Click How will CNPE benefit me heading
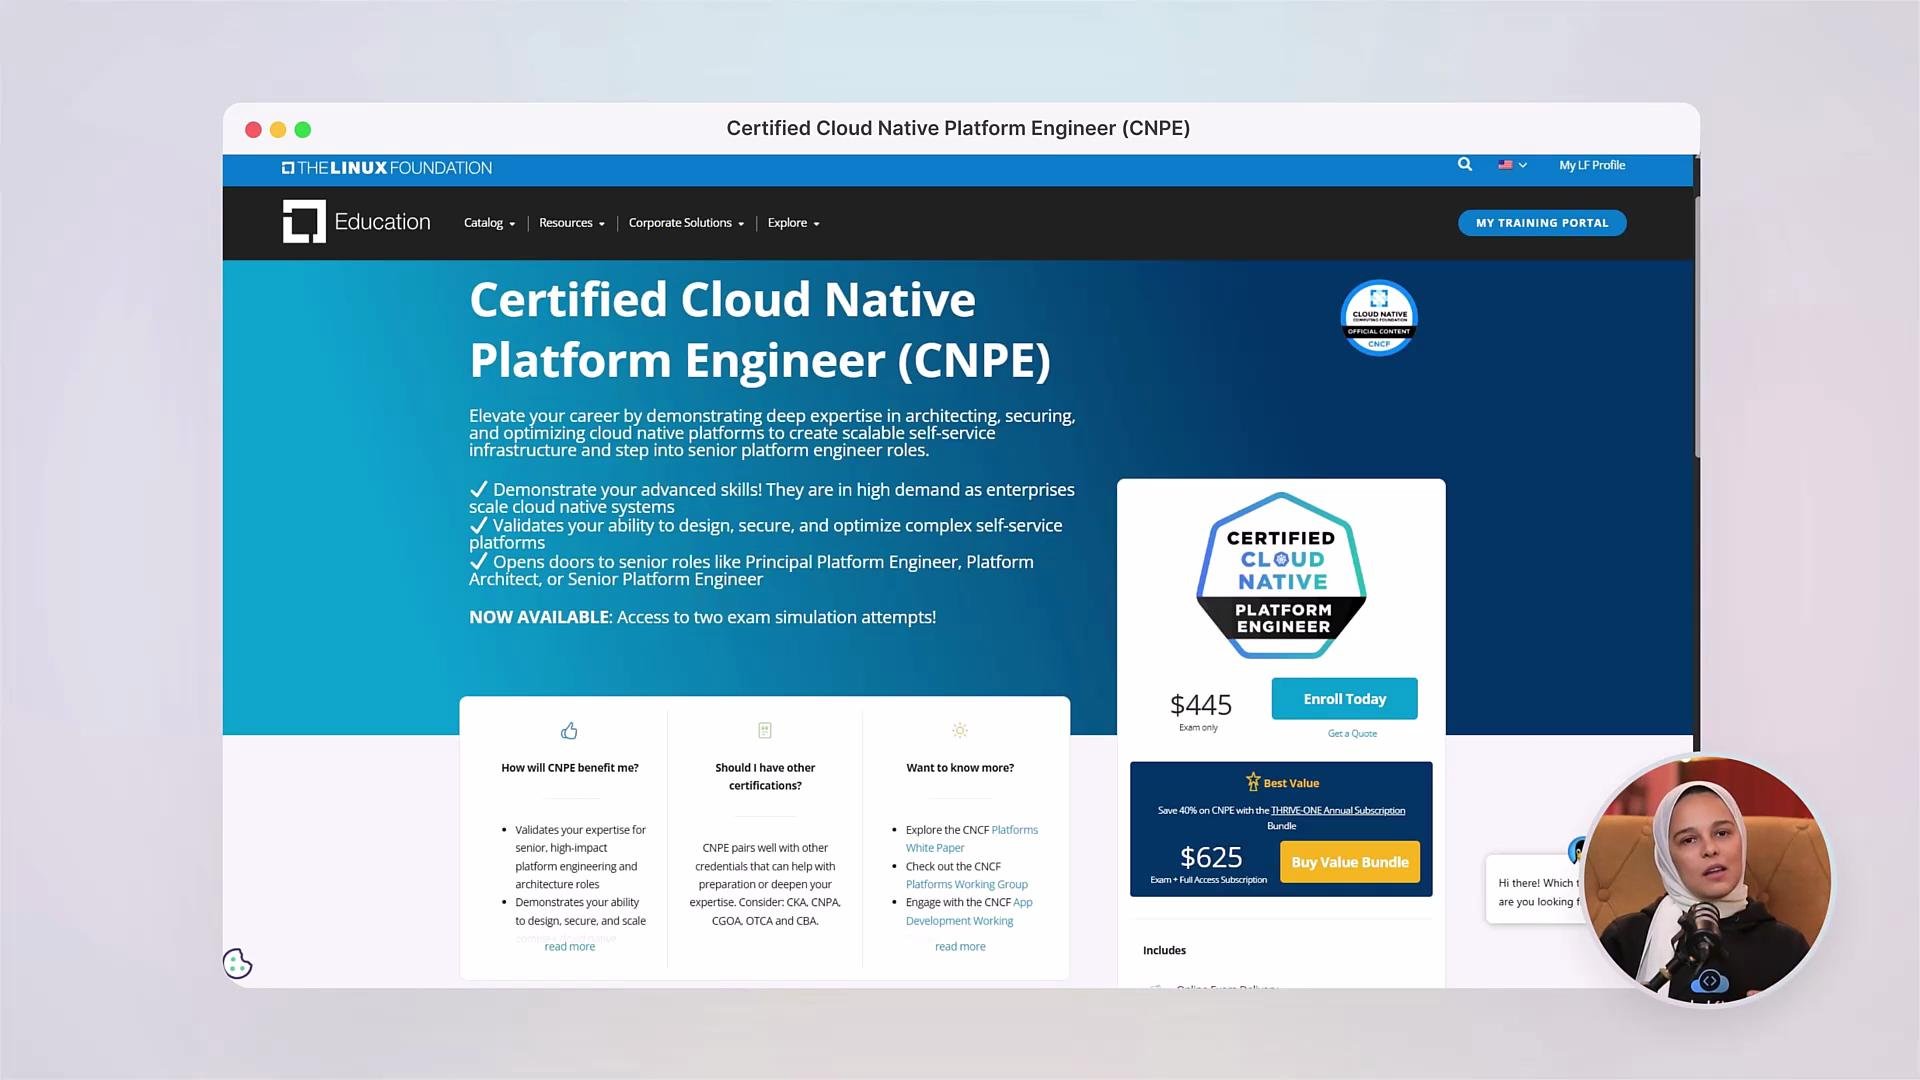 pos(569,768)
